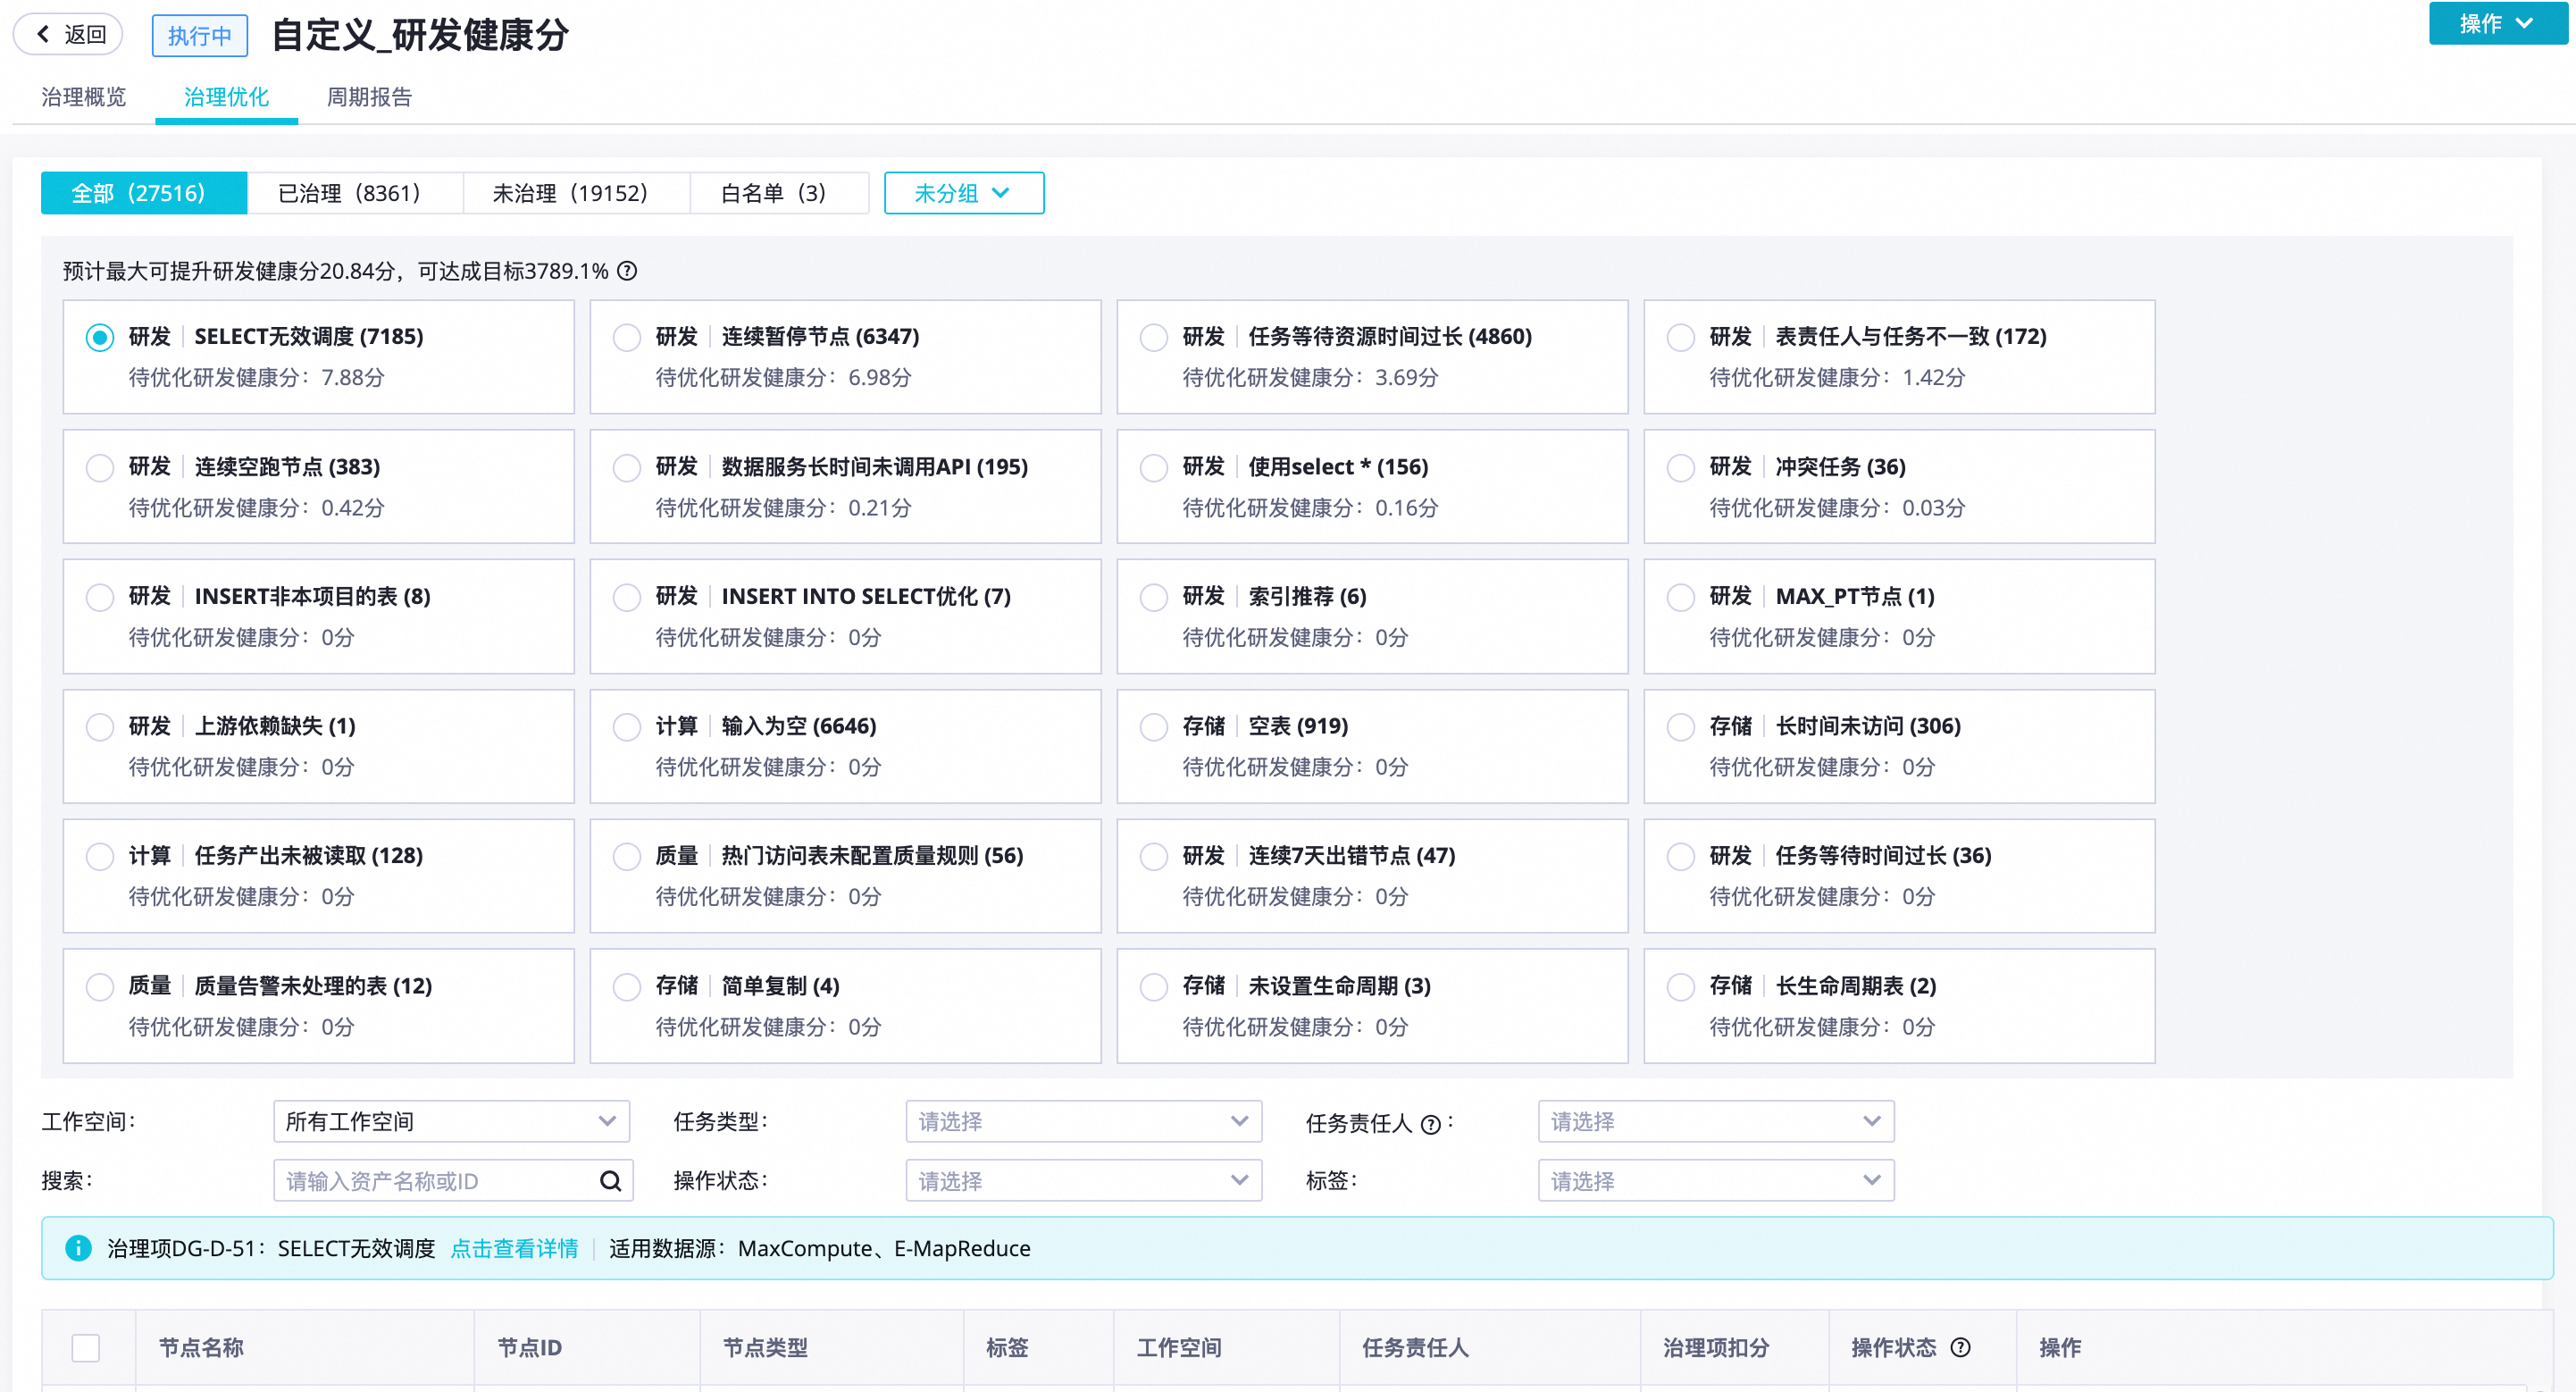The image size is (2576, 1392).
Task: Click the help icon next to 任务责任人 filter
Action: 1430,1124
